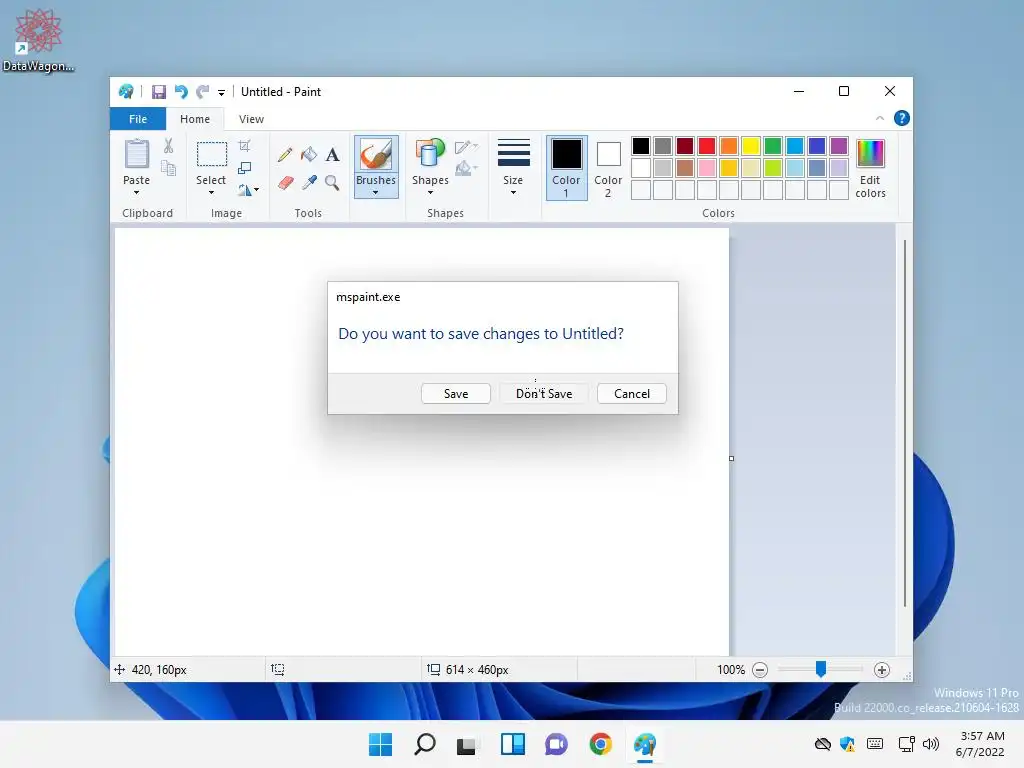Click the Select rectangle tool
Image resolution: width=1024 pixels, height=768 pixels.
212,154
